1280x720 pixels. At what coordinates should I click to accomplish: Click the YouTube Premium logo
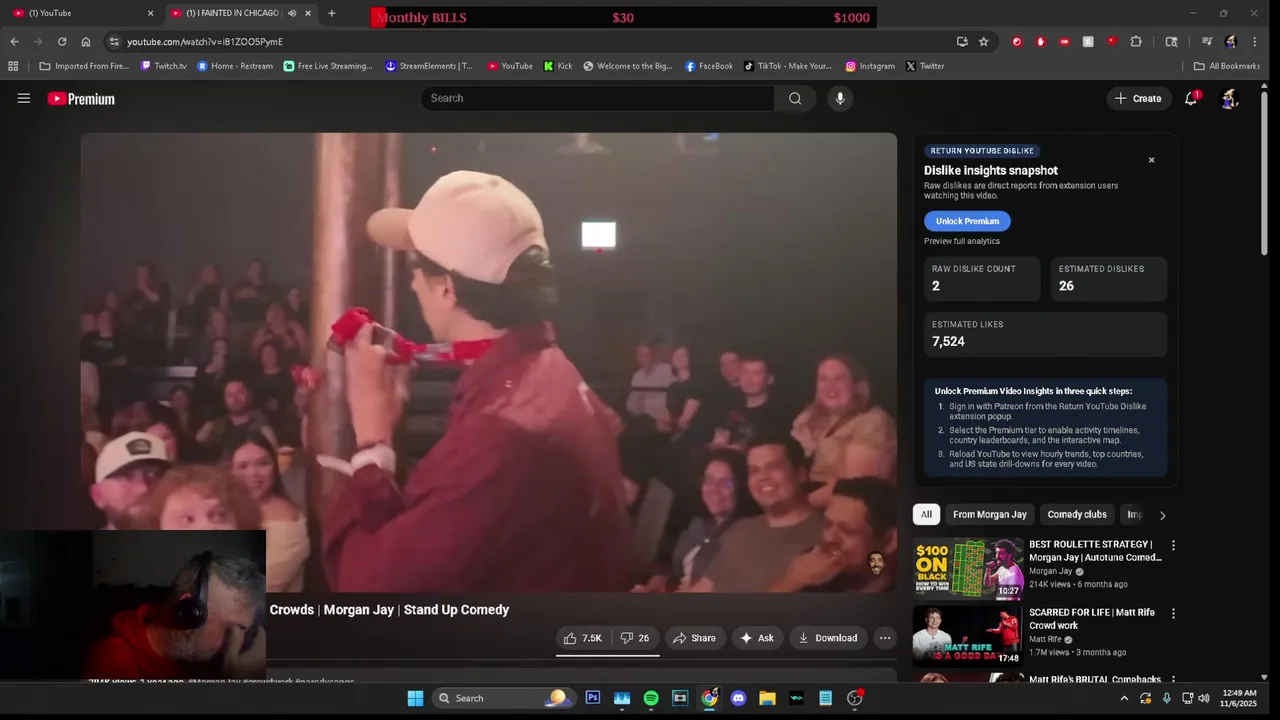click(81, 99)
